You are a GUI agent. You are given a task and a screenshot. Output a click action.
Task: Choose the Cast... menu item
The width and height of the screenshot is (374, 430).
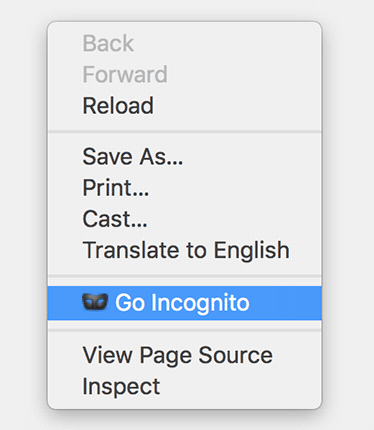pos(185,219)
